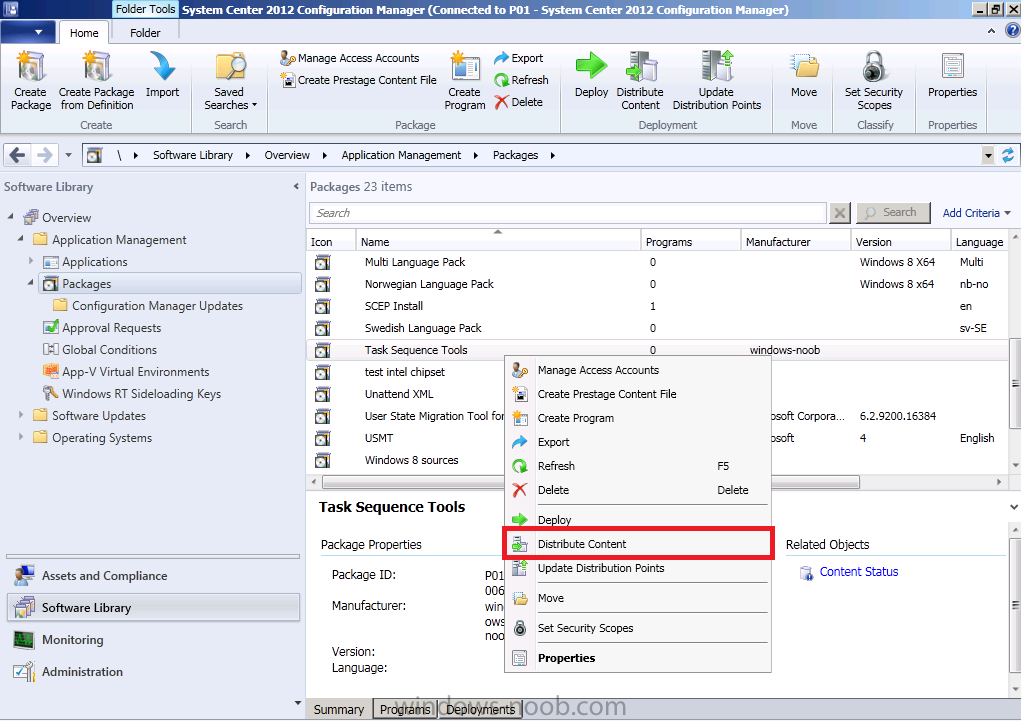Click Delete in the ribbon
Viewport: 1021px width, 721px height.
(518, 102)
